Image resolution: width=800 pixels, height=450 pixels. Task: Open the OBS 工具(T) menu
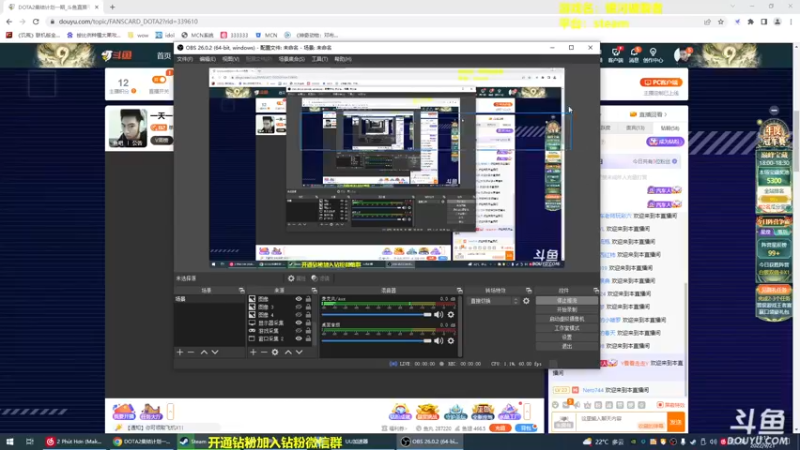319,59
